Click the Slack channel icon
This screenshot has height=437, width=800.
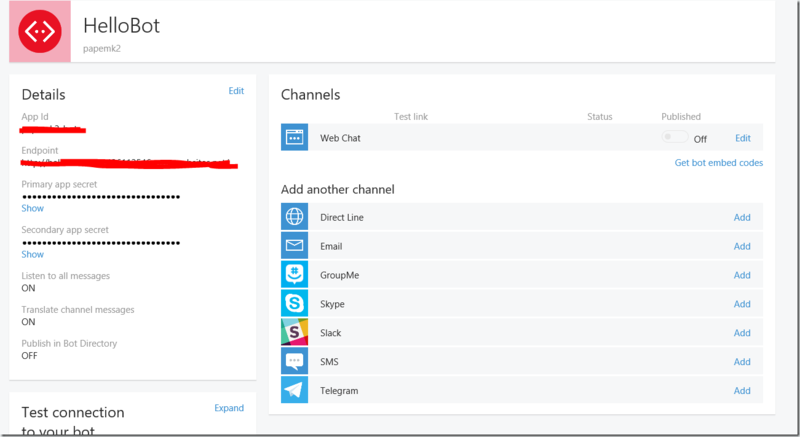294,332
